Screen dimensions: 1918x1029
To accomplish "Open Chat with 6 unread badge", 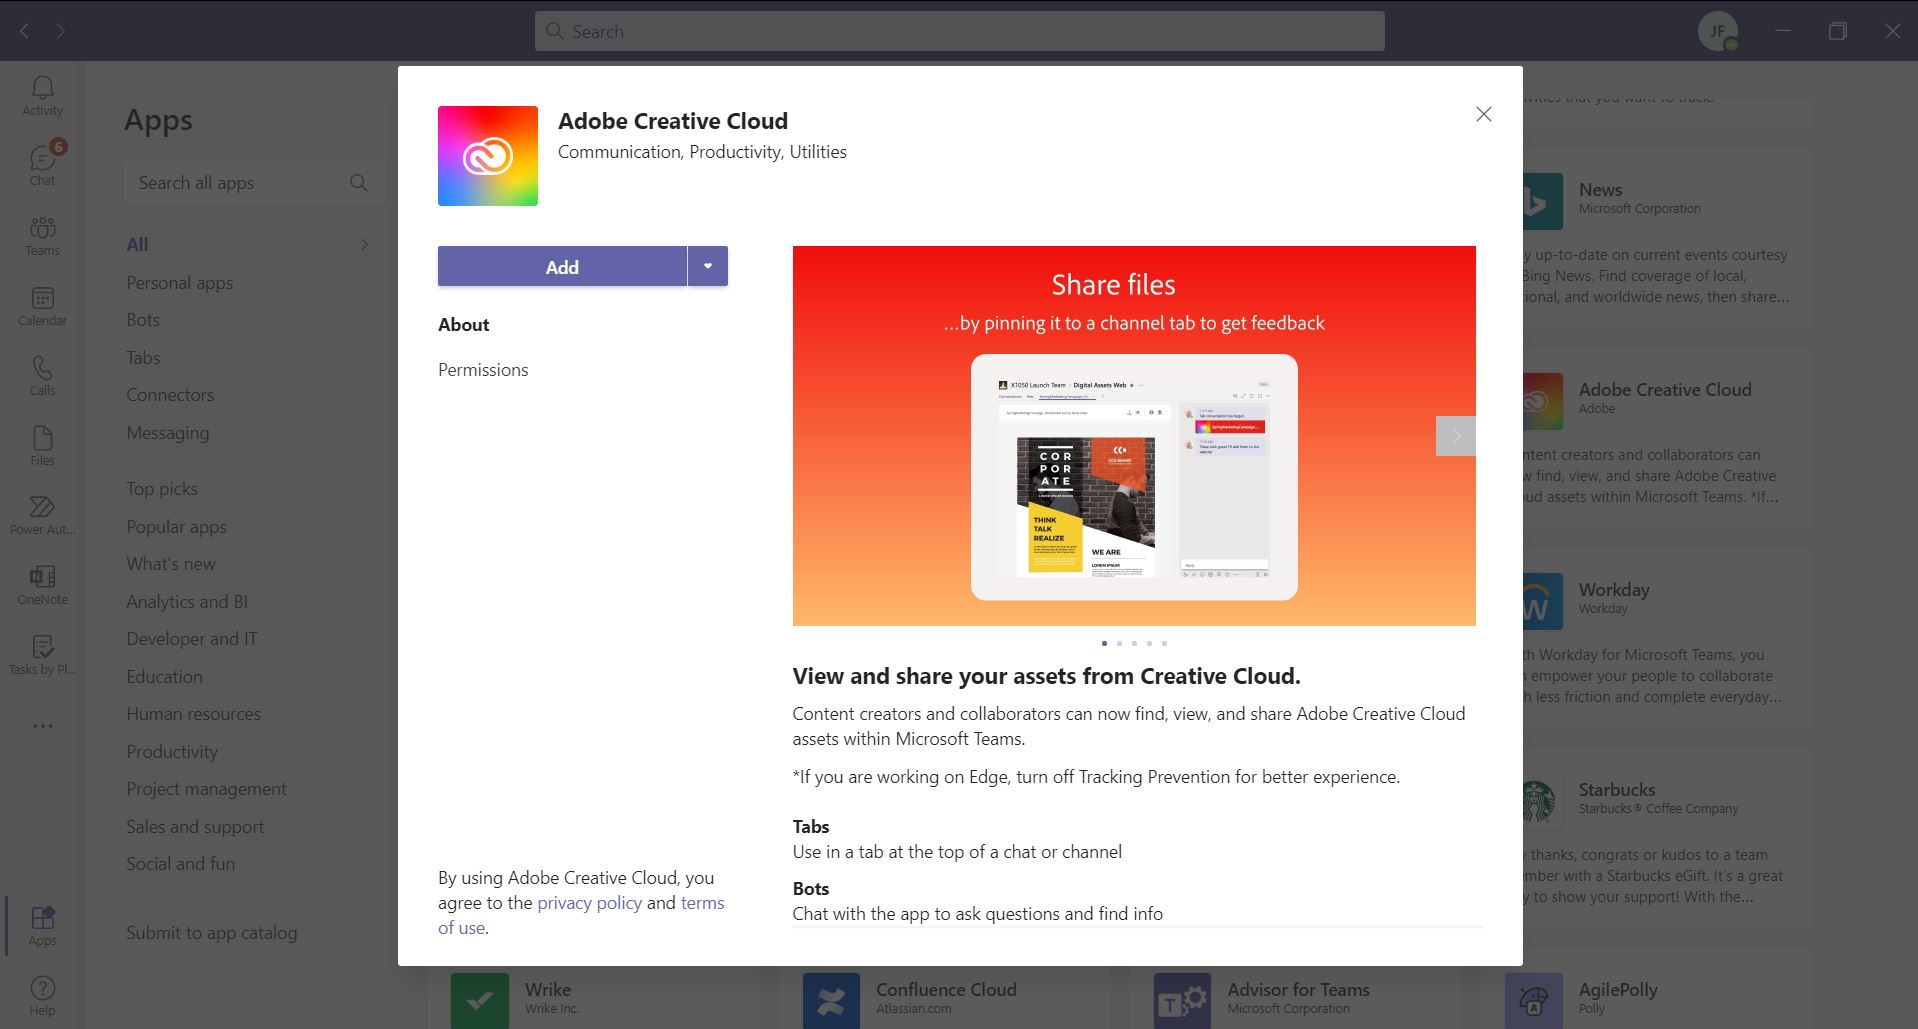I will [42, 165].
